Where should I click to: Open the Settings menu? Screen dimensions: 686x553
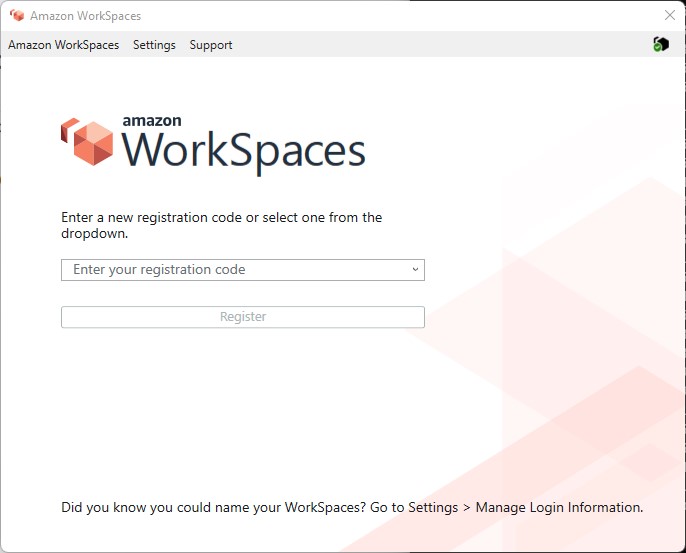coord(154,45)
